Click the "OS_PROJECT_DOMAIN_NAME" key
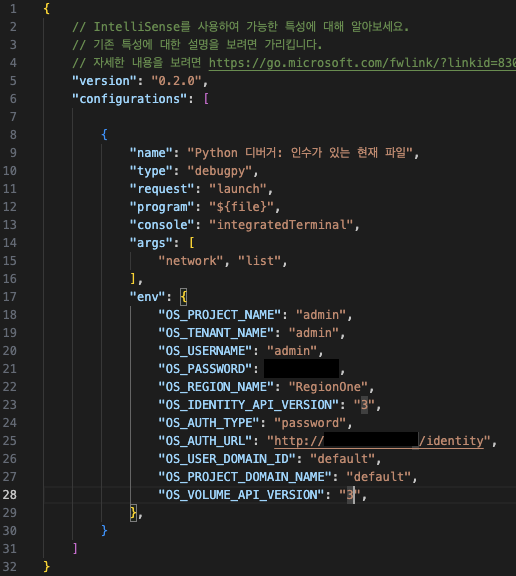Viewport: 516px width, 576px height. (x=245, y=477)
